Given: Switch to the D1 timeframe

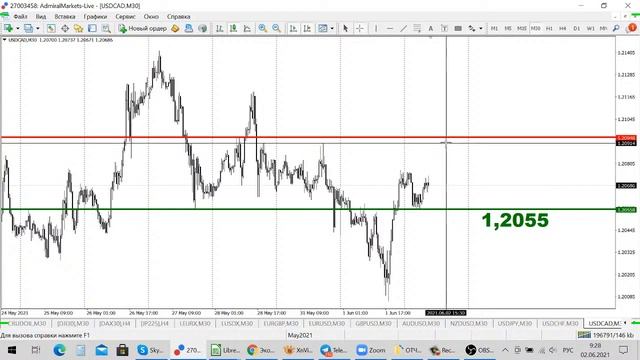Looking at the screenshot, I should 577,28.
